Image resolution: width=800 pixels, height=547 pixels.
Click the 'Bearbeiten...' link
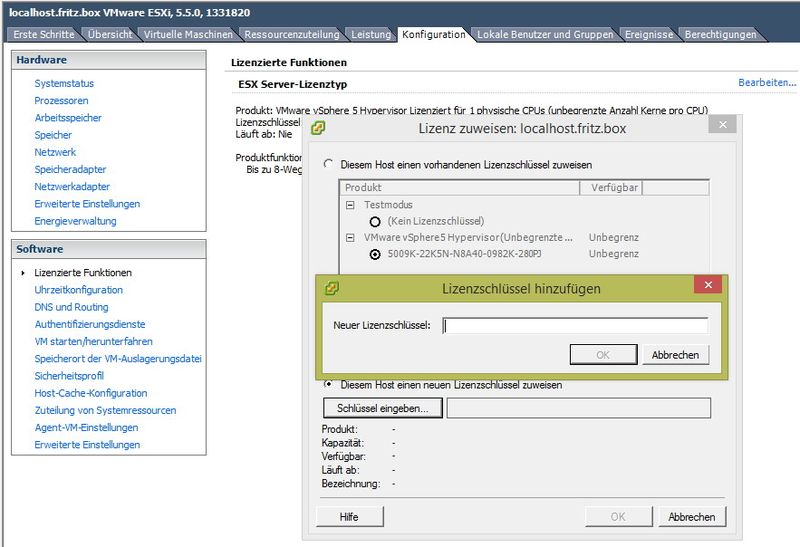(767, 82)
